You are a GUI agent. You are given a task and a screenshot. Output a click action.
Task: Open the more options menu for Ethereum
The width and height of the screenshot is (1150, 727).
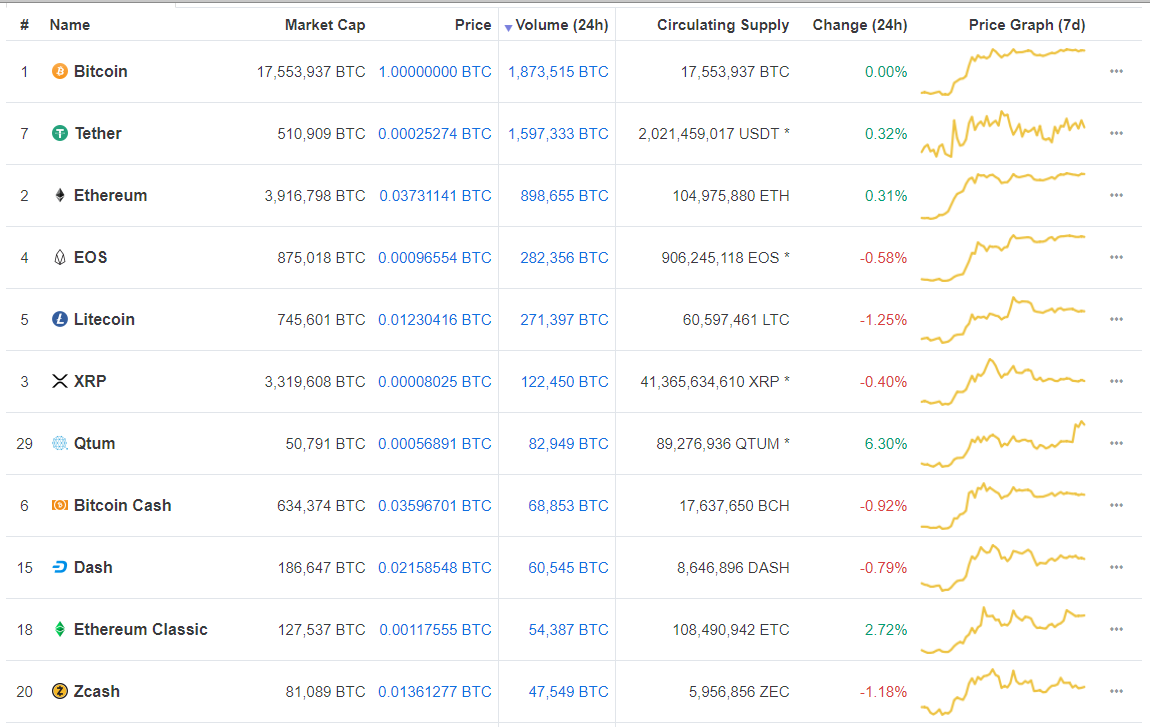pos(1116,196)
